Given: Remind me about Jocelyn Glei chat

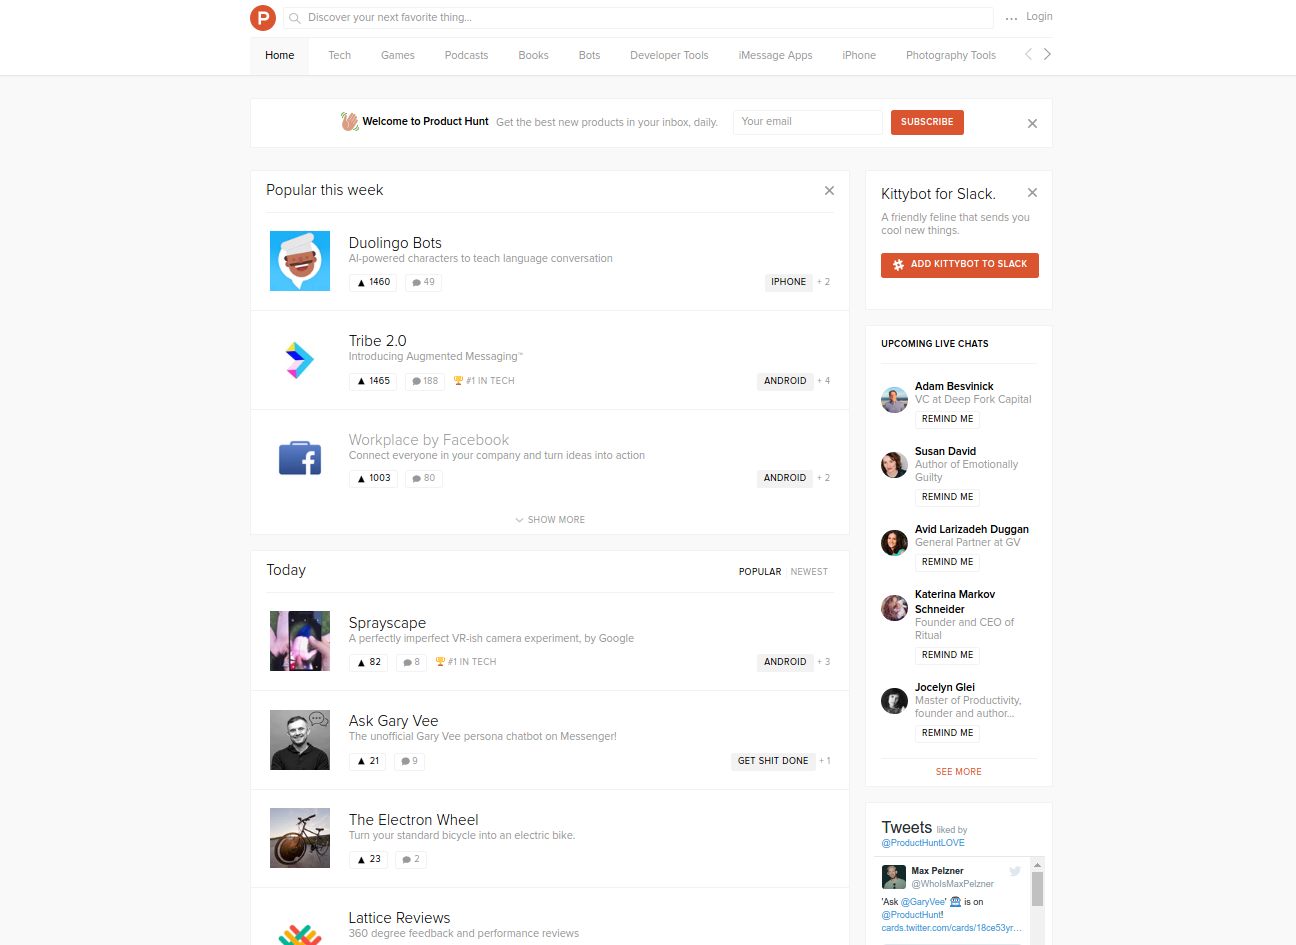Looking at the screenshot, I should (x=947, y=734).
